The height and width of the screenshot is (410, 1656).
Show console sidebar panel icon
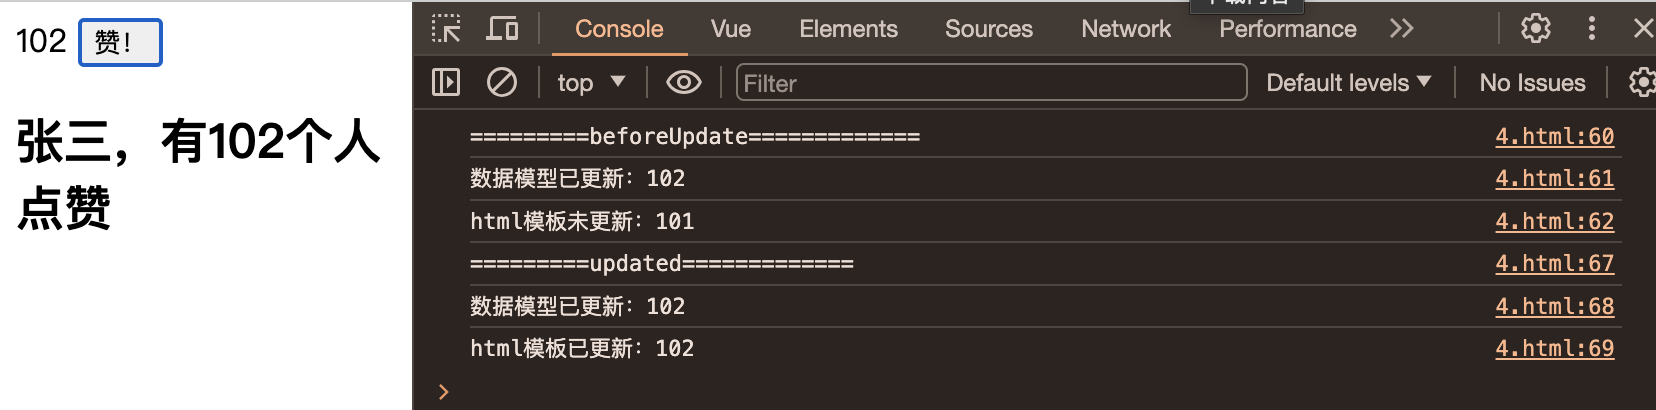click(x=446, y=82)
